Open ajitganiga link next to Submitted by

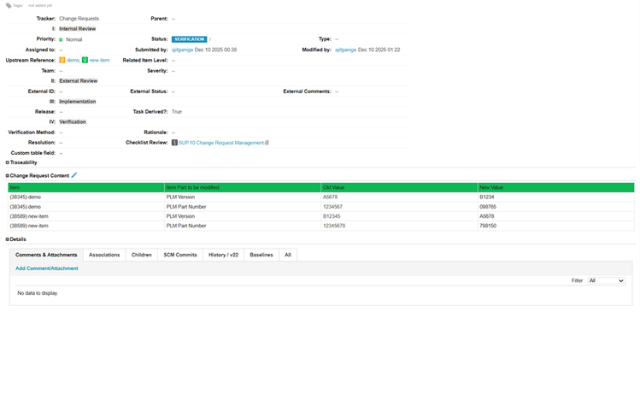pos(182,50)
